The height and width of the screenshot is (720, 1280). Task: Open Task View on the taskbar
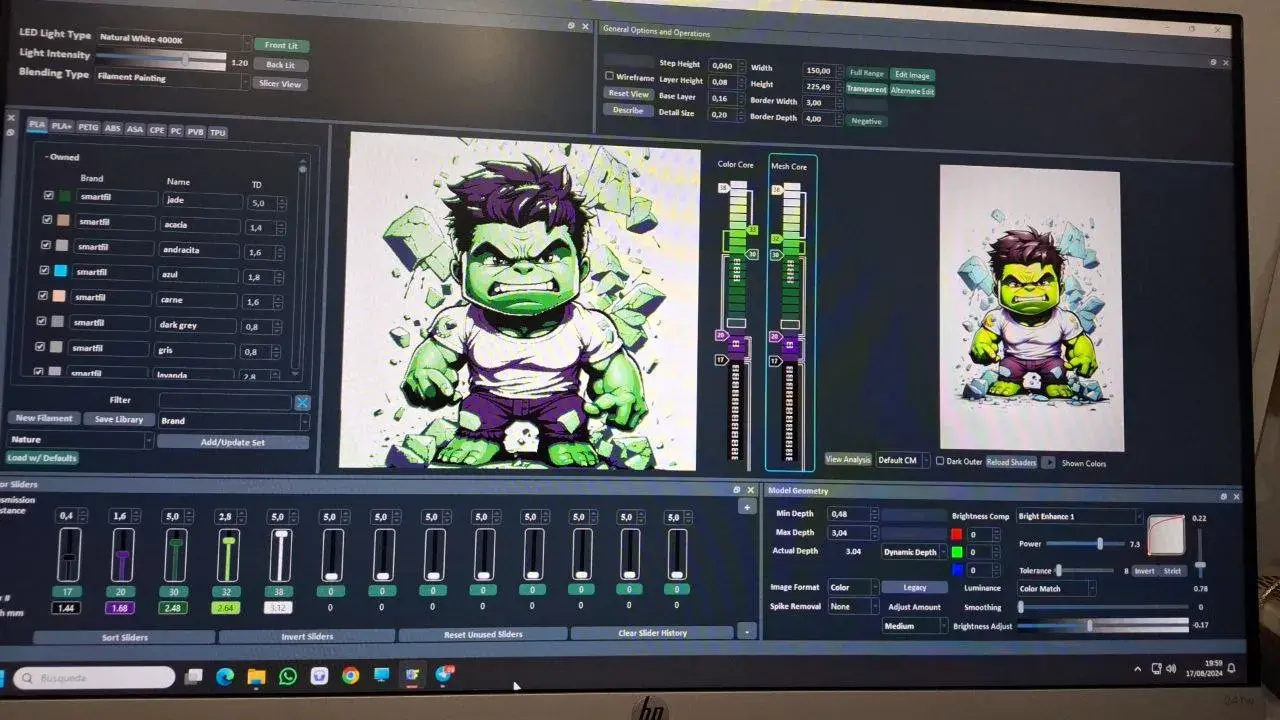point(194,677)
